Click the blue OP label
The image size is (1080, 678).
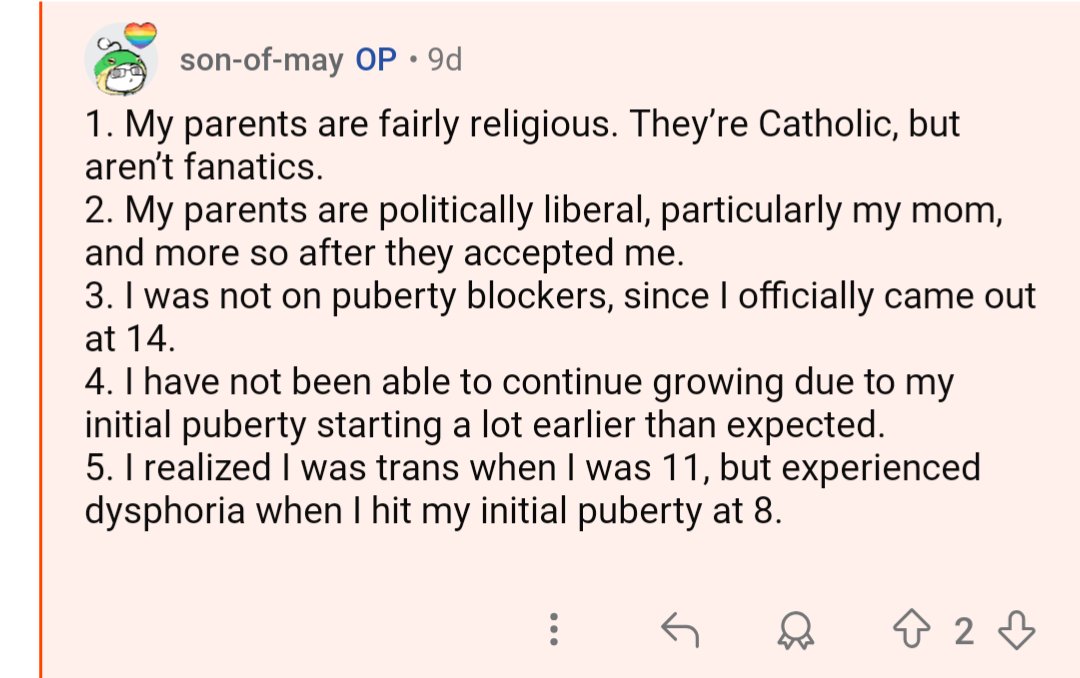click(376, 60)
